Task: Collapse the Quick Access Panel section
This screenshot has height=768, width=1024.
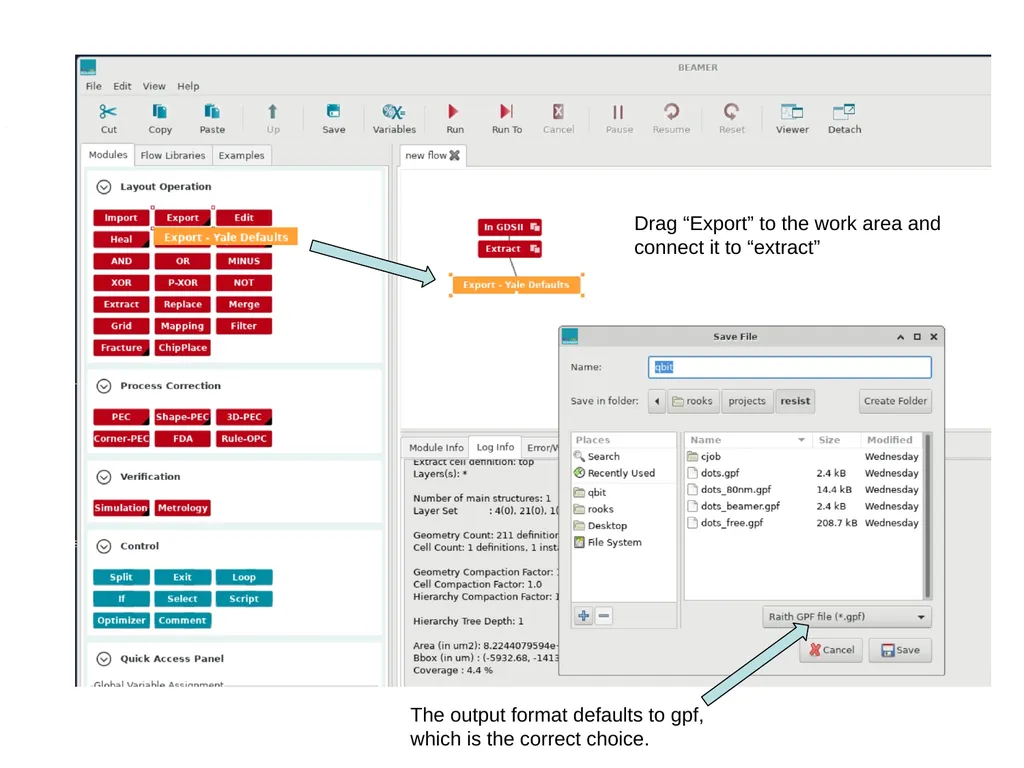Action: tap(104, 659)
